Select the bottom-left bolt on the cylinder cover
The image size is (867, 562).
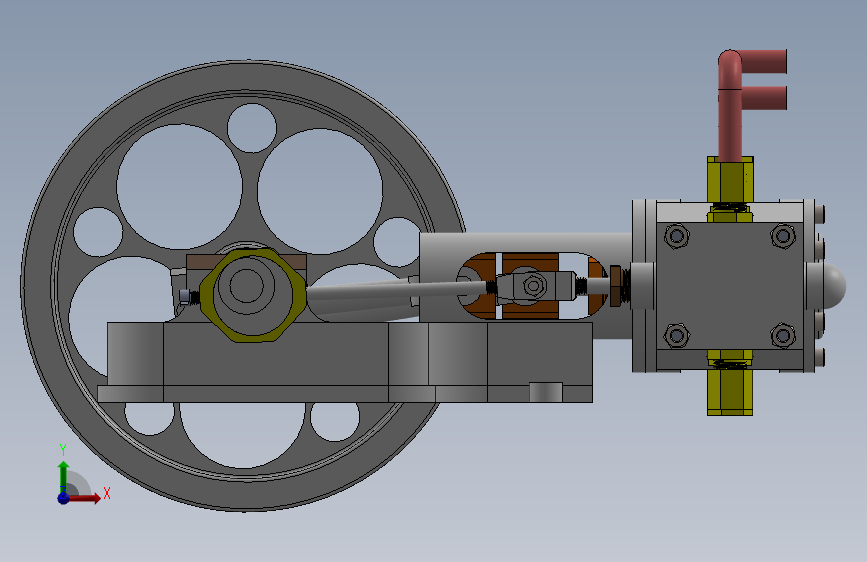676,335
